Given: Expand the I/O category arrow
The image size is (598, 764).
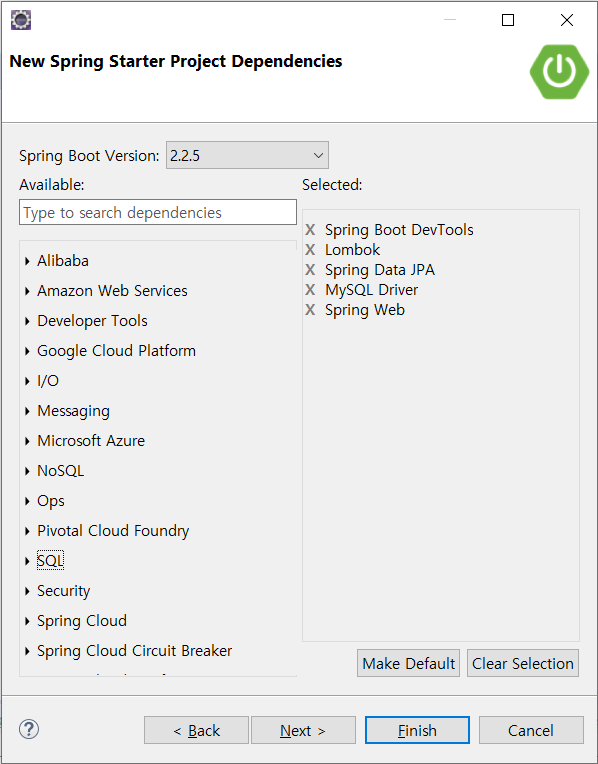Looking at the screenshot, I should [27, 381].
